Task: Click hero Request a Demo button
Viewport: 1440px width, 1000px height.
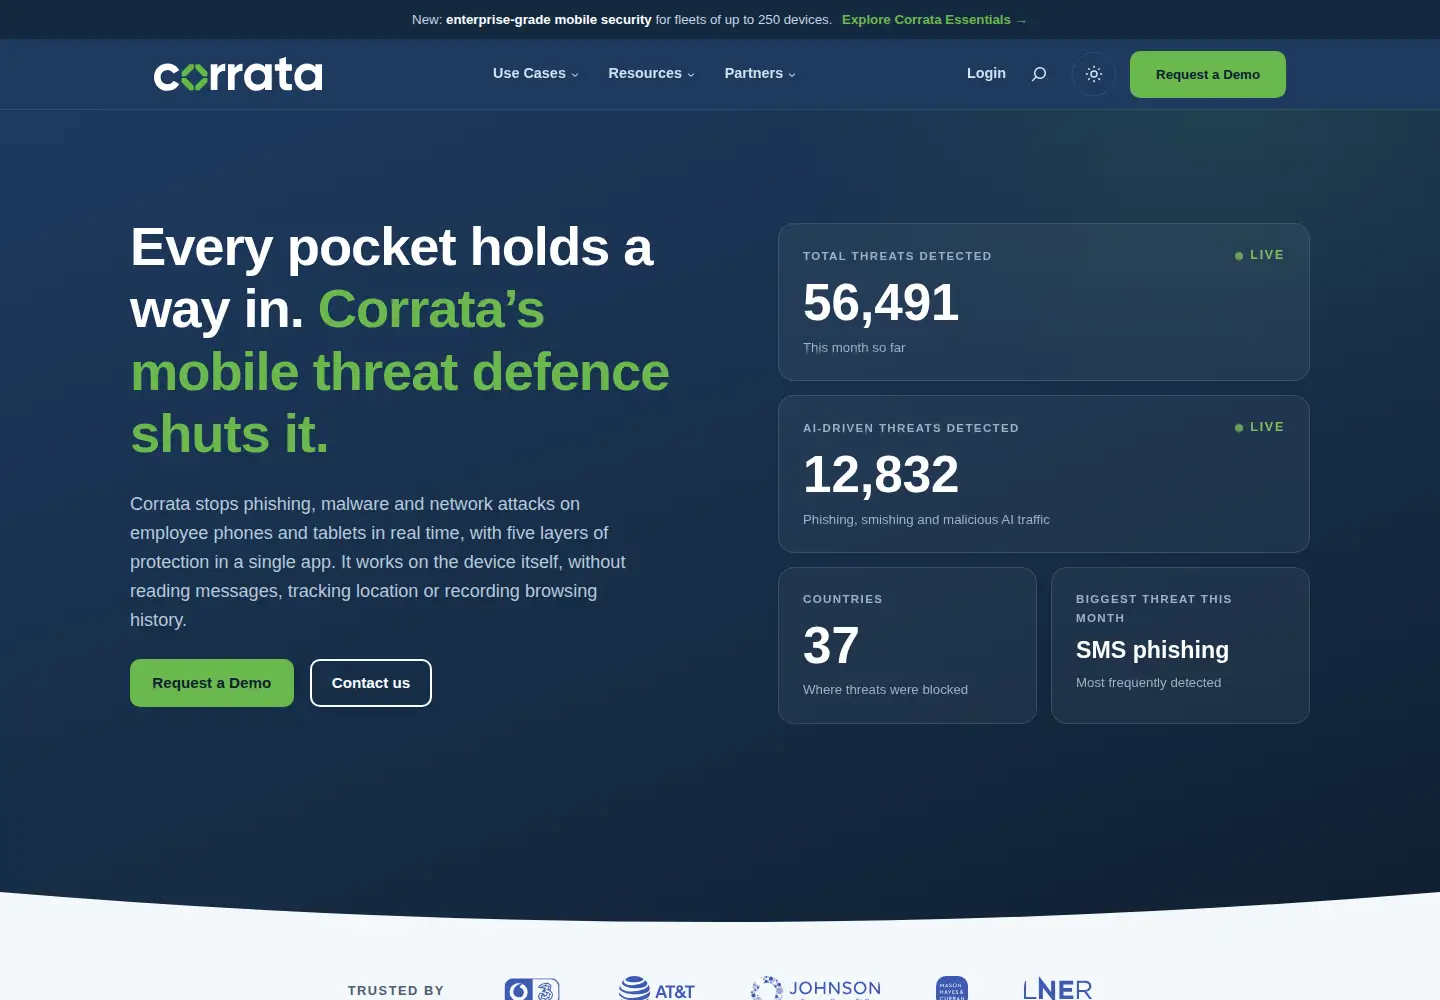Action: 212,683
